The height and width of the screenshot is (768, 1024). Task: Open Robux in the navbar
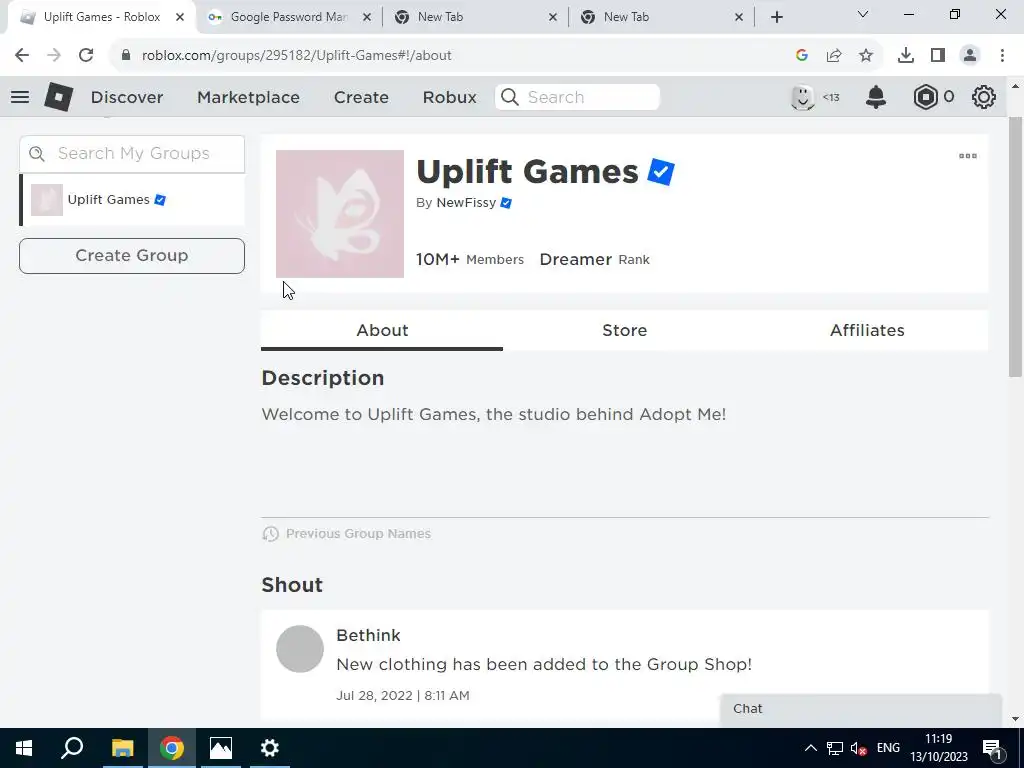(449, 97)
